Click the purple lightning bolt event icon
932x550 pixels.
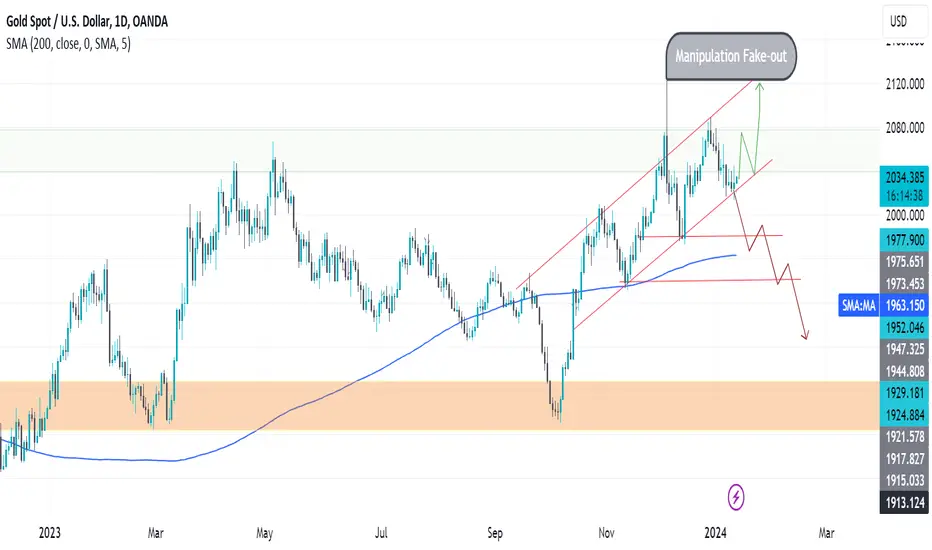pos(736,496)
